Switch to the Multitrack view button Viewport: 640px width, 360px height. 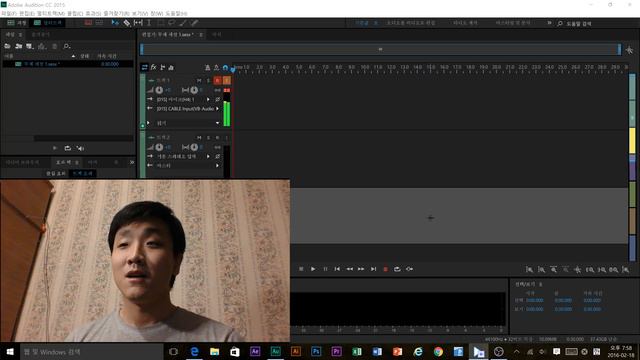coord(48,23)
